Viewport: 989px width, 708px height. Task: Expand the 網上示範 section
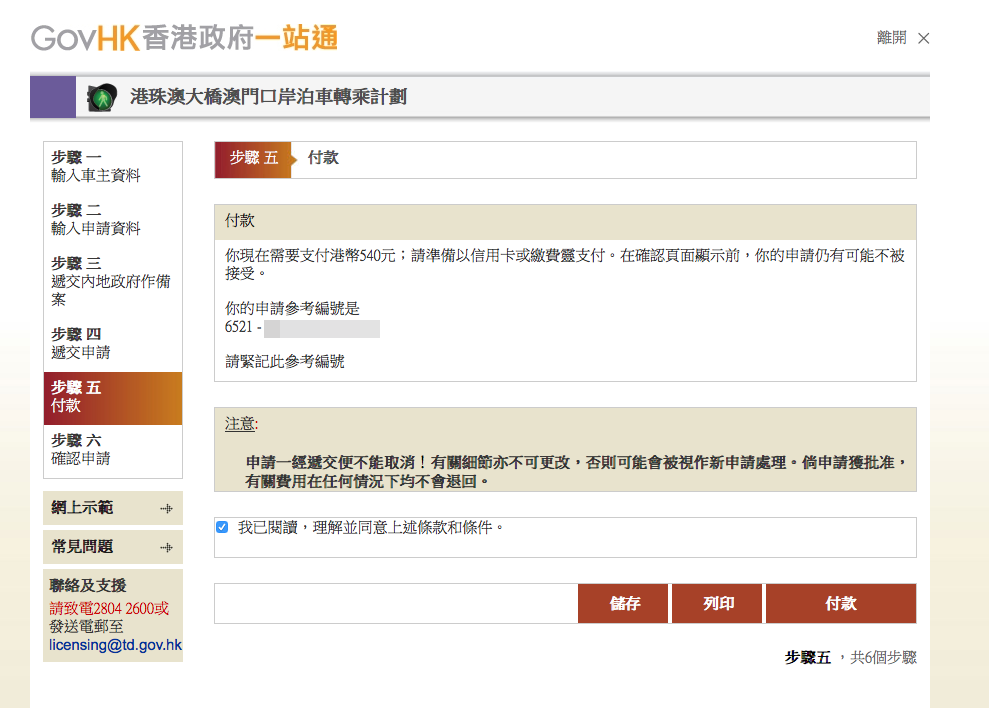coord(83,508)
